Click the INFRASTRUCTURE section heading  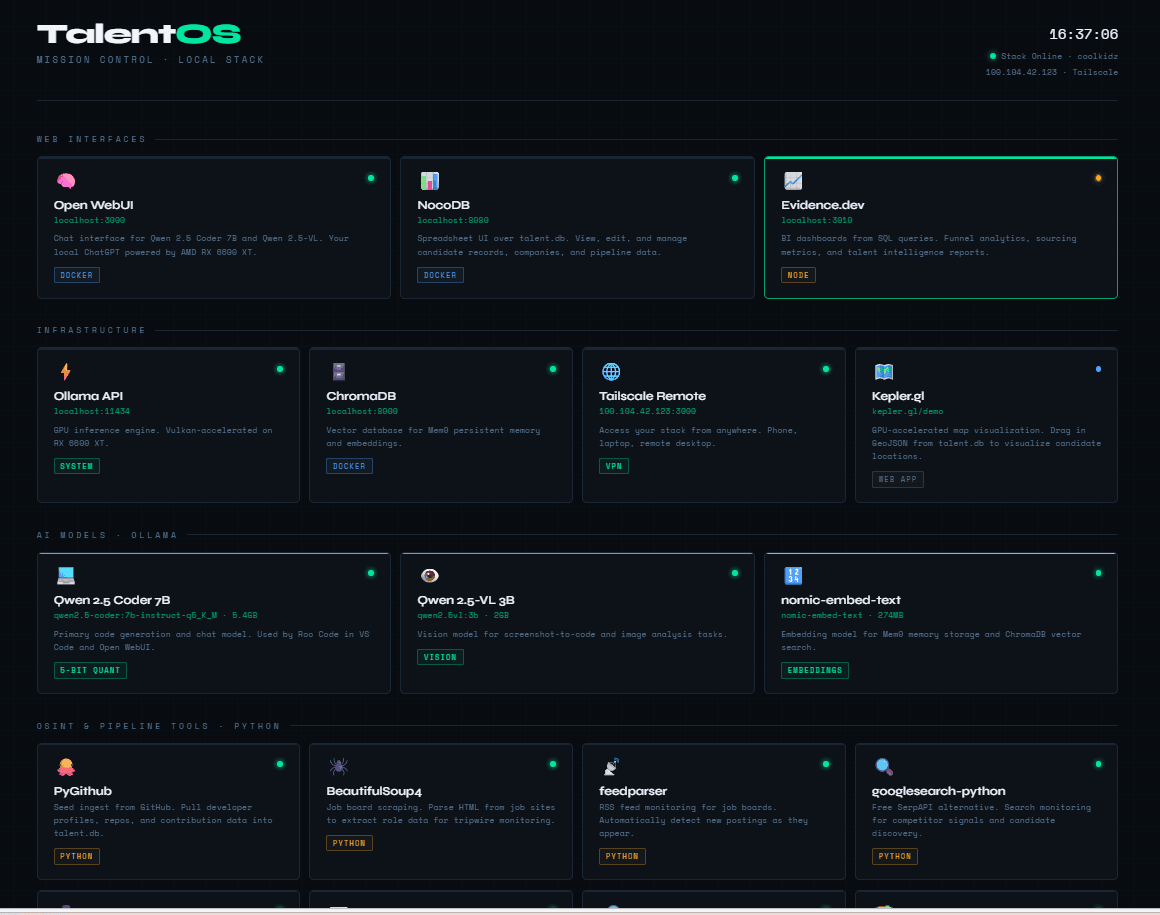pyautogui.click(x=91, y=330)
